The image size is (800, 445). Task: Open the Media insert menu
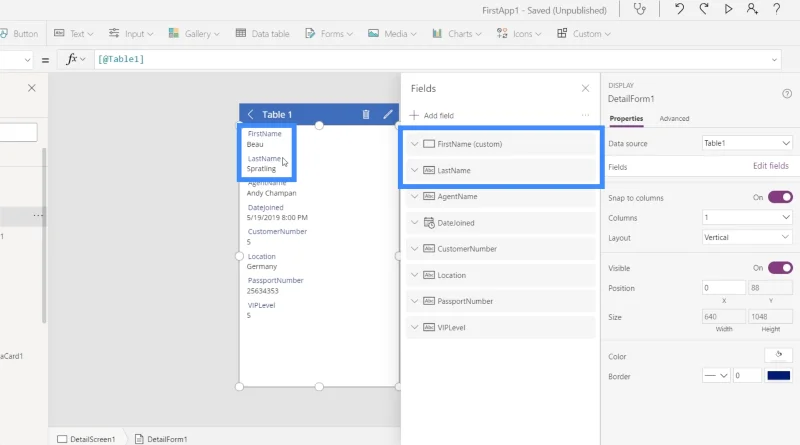(392, 34)
